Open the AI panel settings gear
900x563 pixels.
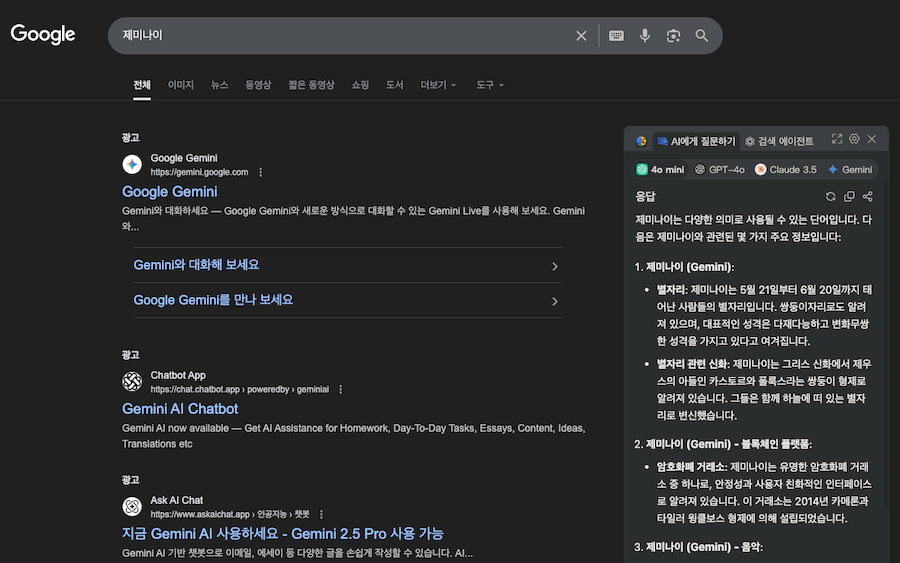coord(854,139)
